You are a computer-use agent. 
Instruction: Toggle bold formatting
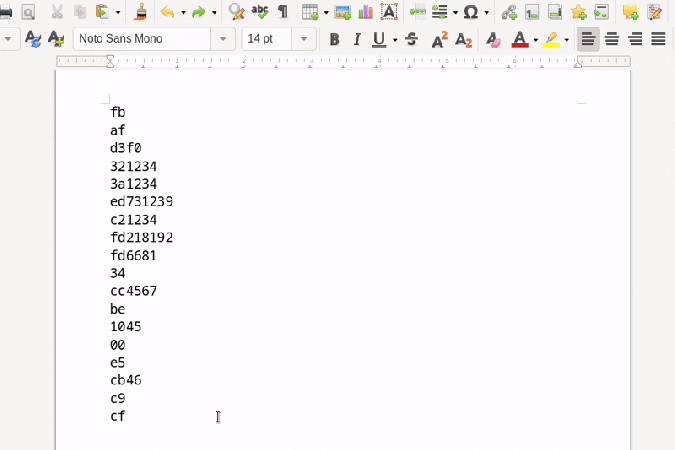334,40
